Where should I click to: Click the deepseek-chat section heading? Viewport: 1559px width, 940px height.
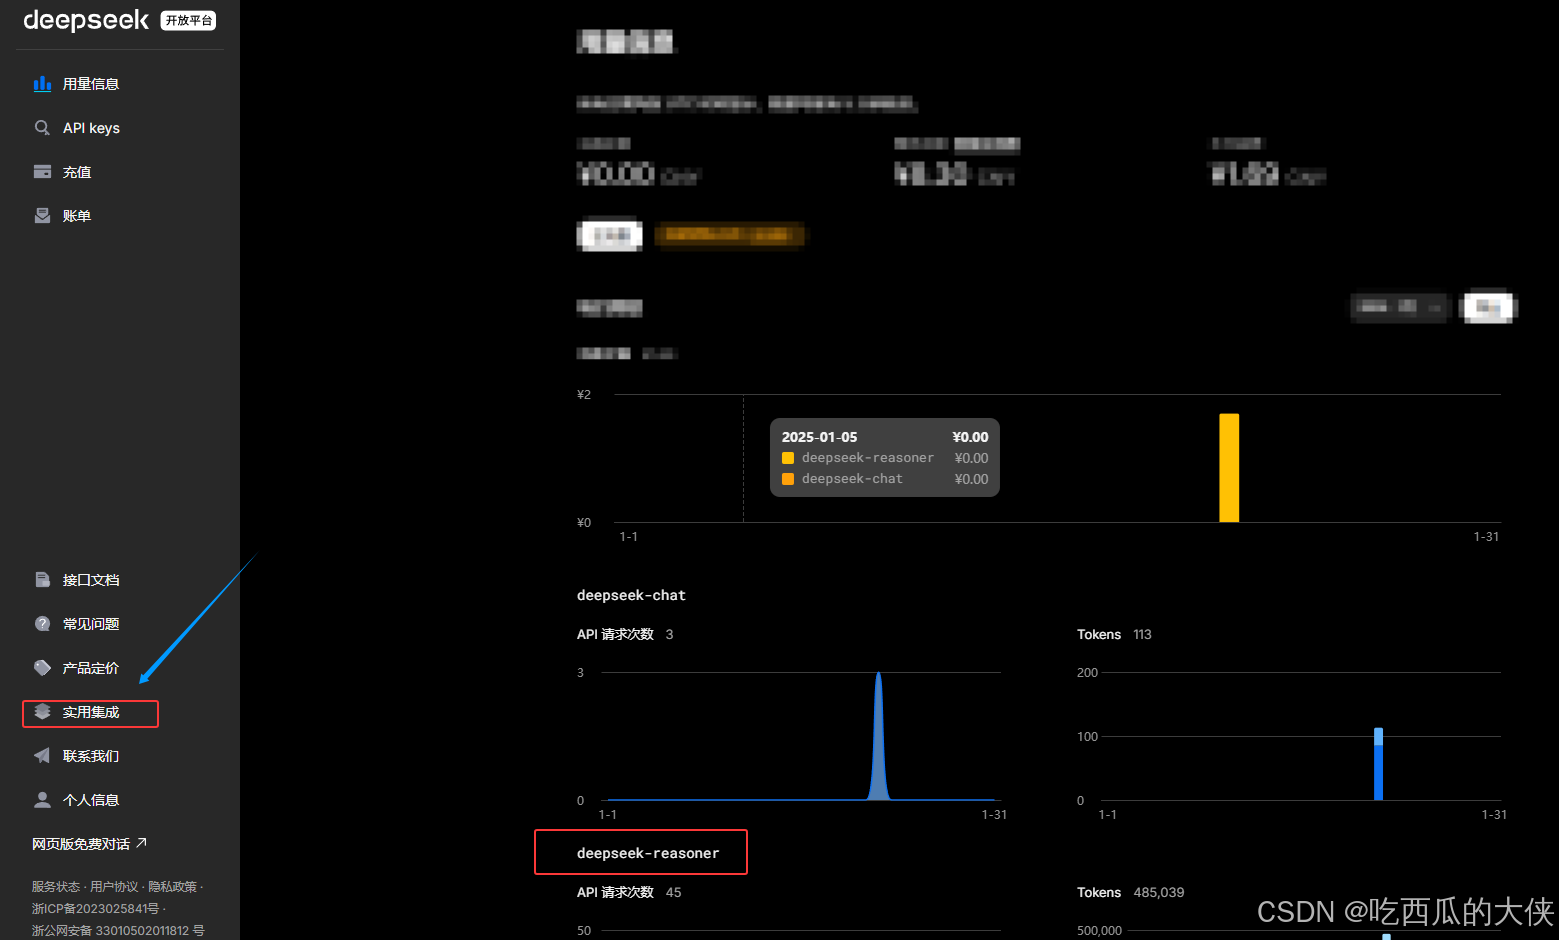pyautogui.click(x=631, y=595)
